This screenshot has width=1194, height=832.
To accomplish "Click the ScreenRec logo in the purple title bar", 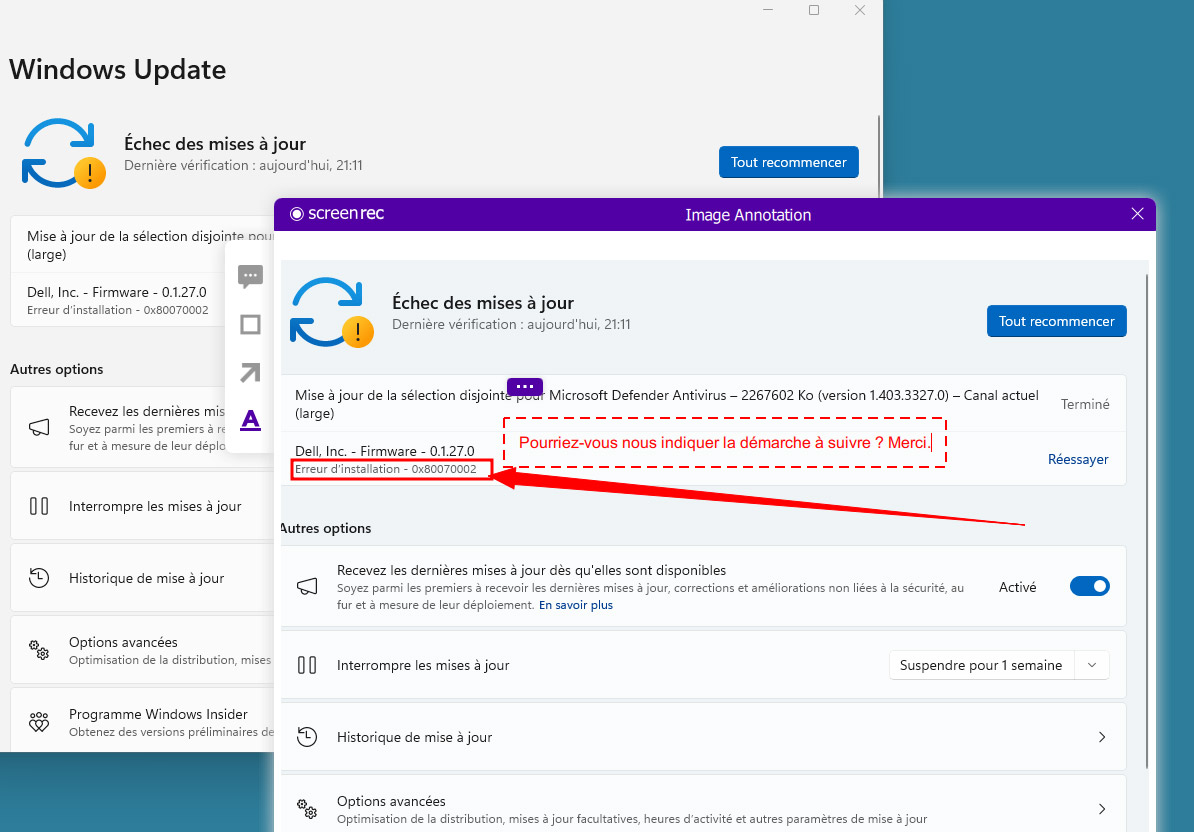I will [x=337, y=214].
